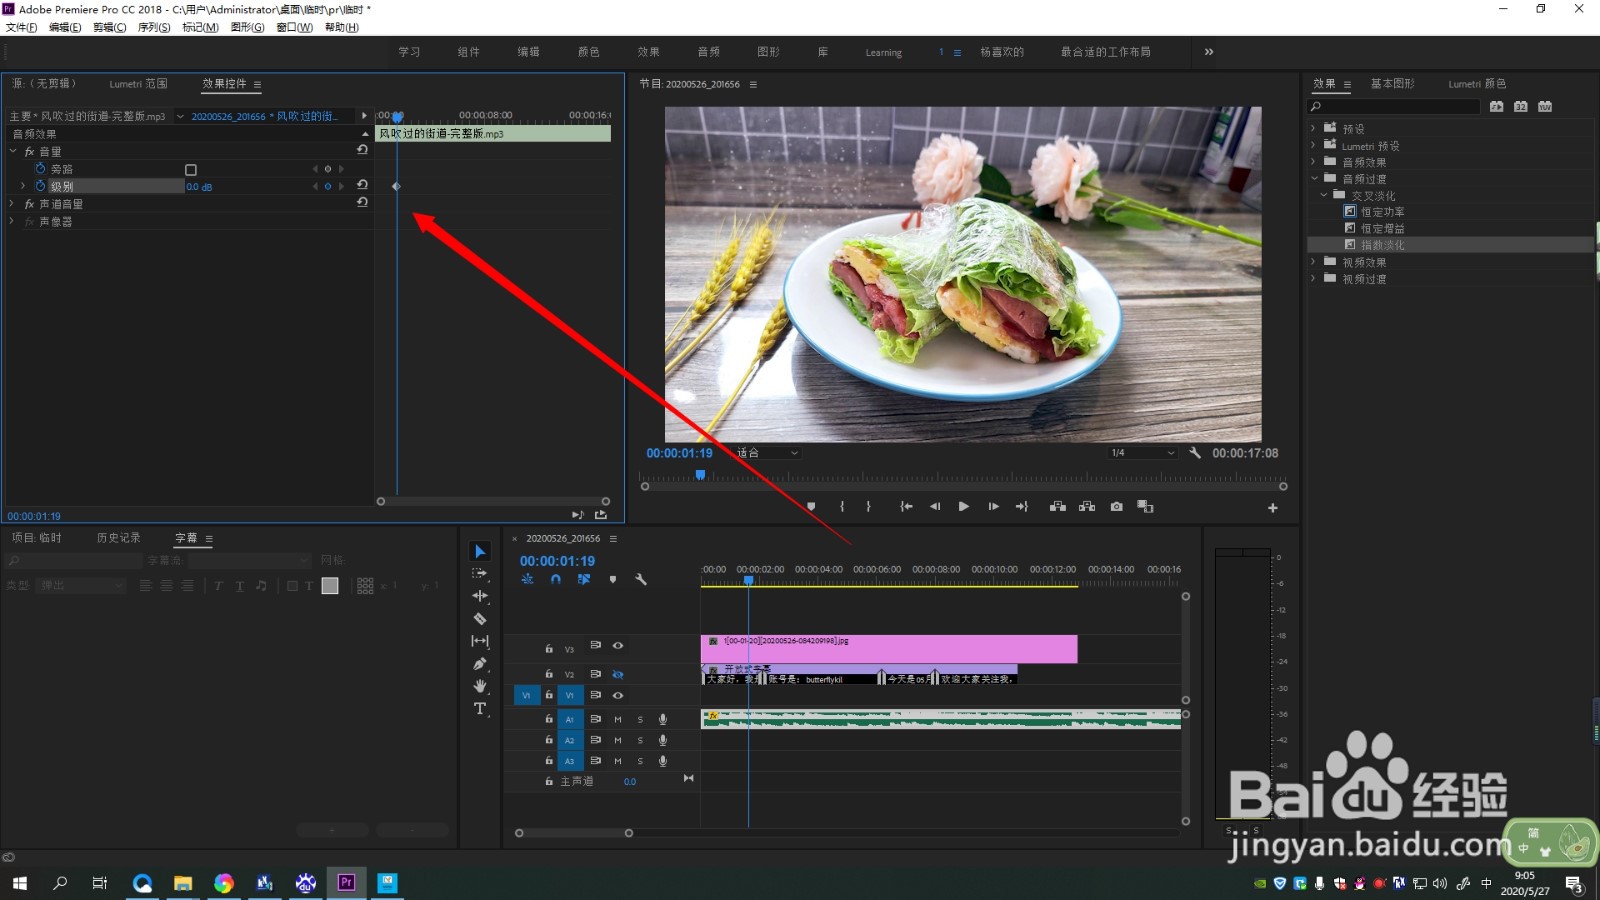The image size is (1600, 900).
Task: Mark Out point in Program monitor
Action: [x=868, y=507]
